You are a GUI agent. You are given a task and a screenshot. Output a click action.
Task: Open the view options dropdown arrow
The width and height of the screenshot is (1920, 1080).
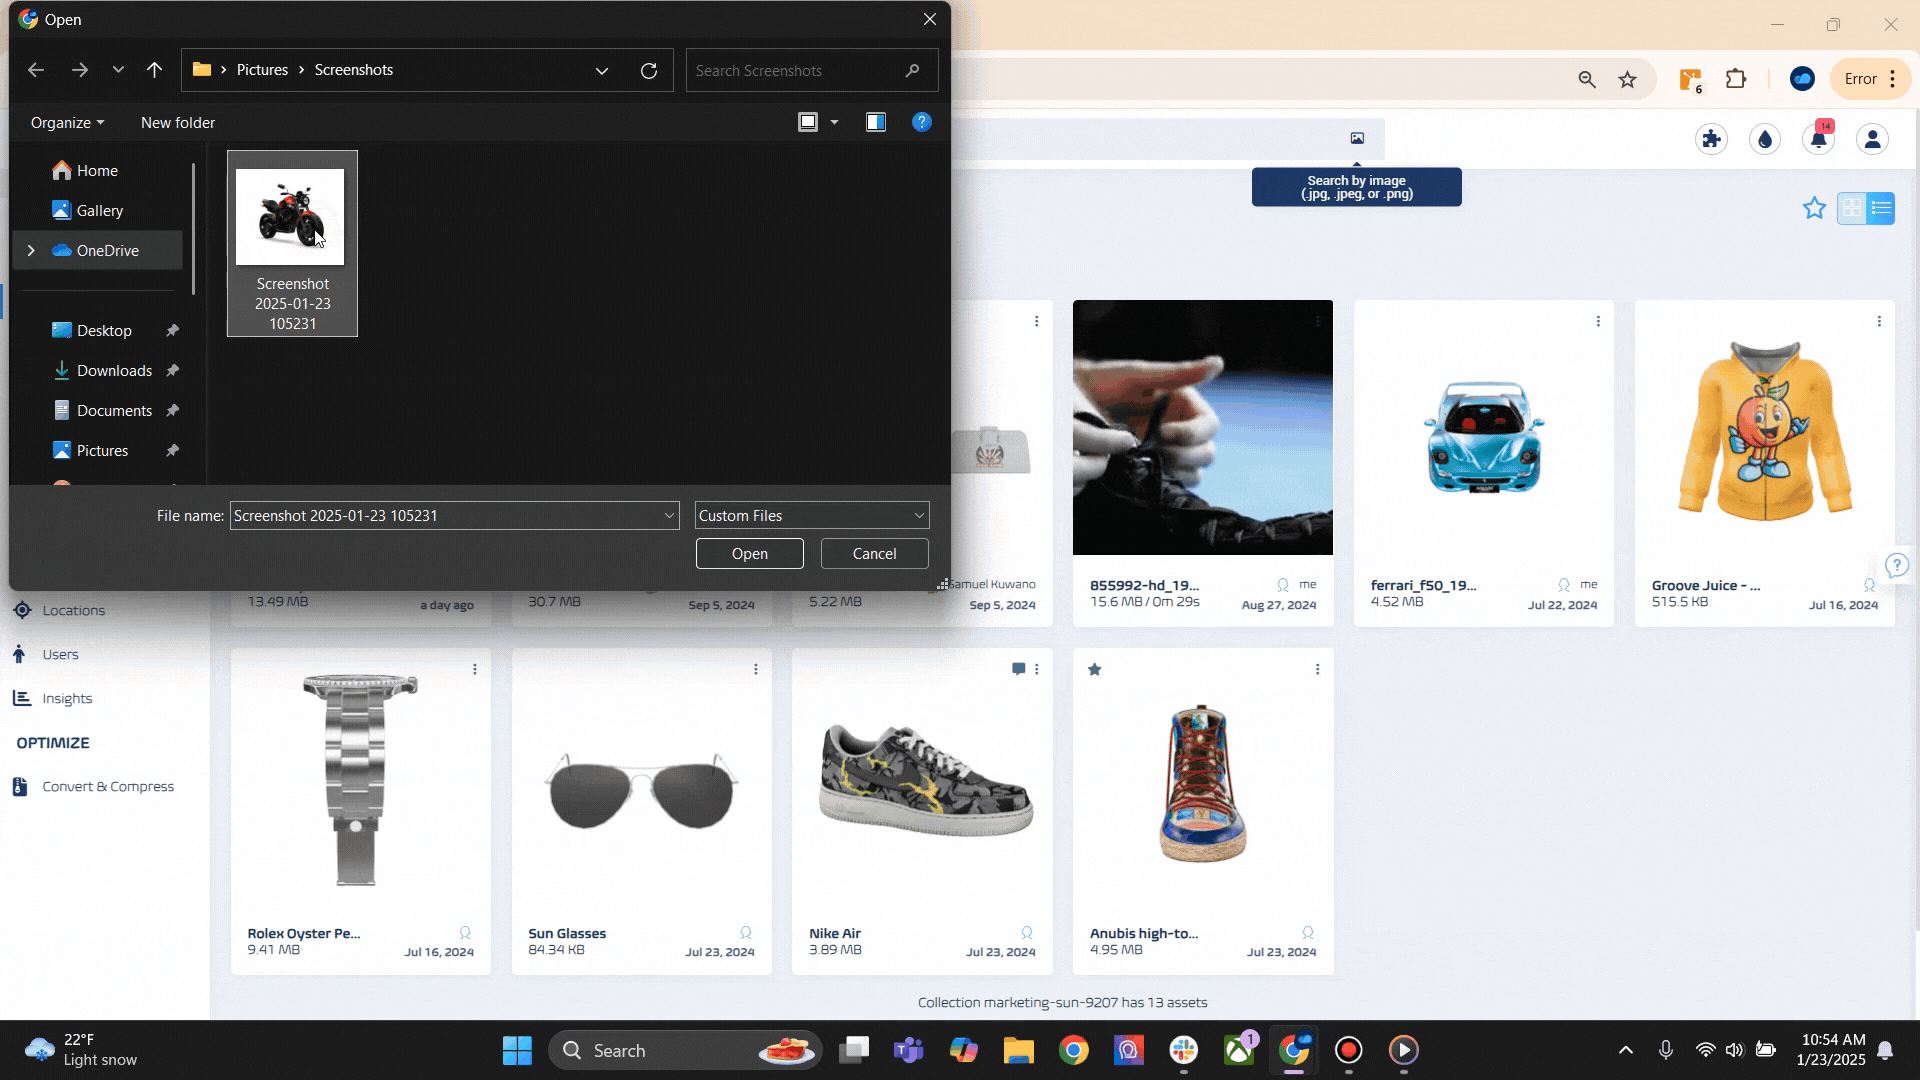point(834,122)
